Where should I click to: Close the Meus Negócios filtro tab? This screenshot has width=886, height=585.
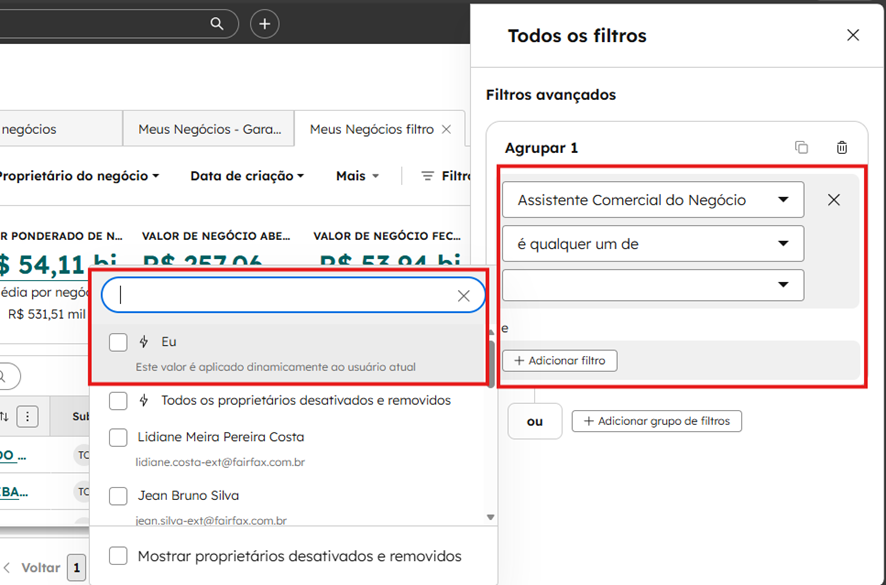446,129
